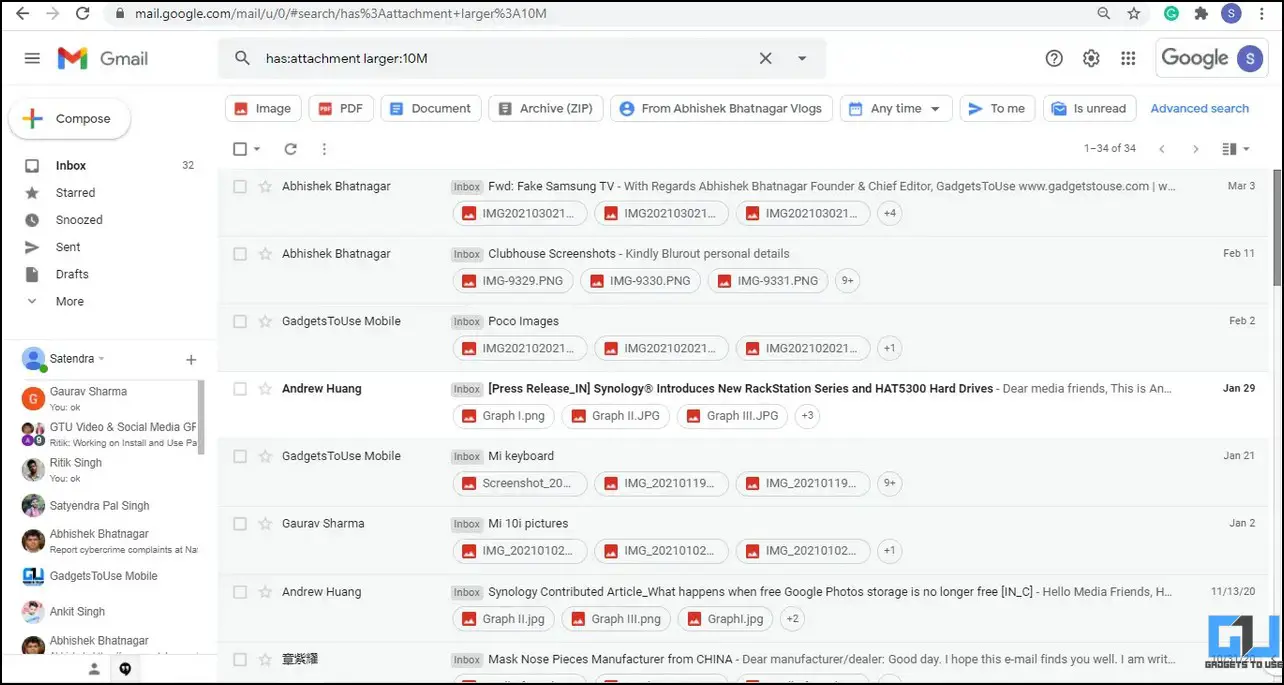This screenshot has height=685, width=1284.
Task: Select the Synology RackStation email checkbox
Action: (x=240, y=389)
